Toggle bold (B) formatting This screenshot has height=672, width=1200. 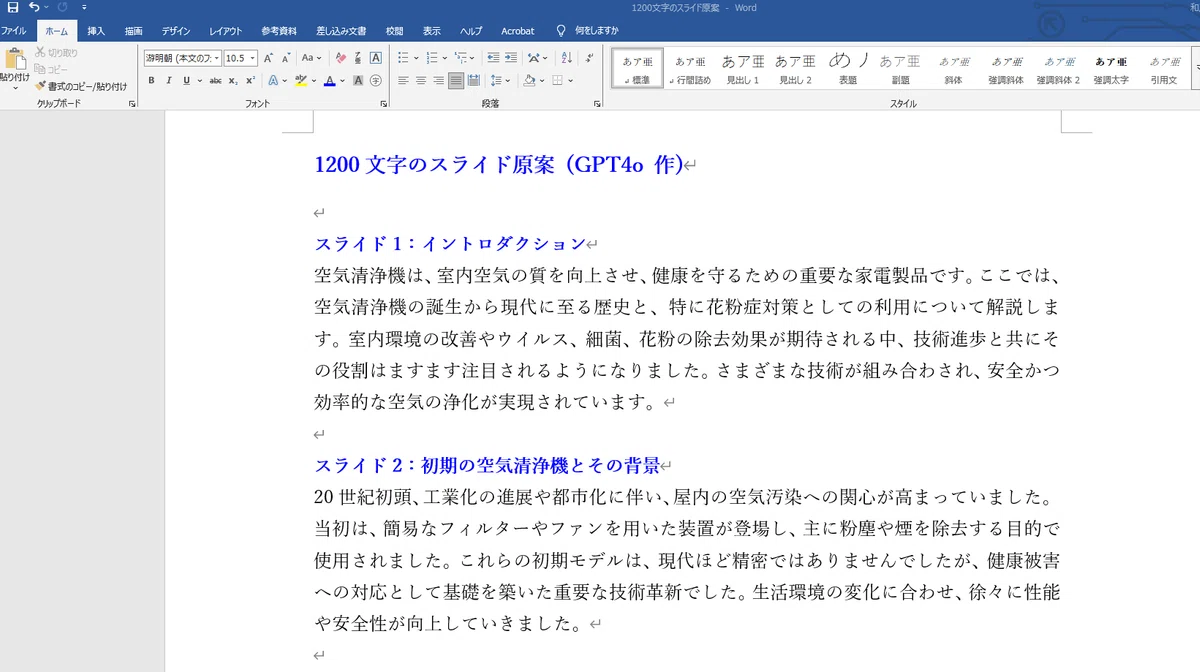[x=152, y=80]
